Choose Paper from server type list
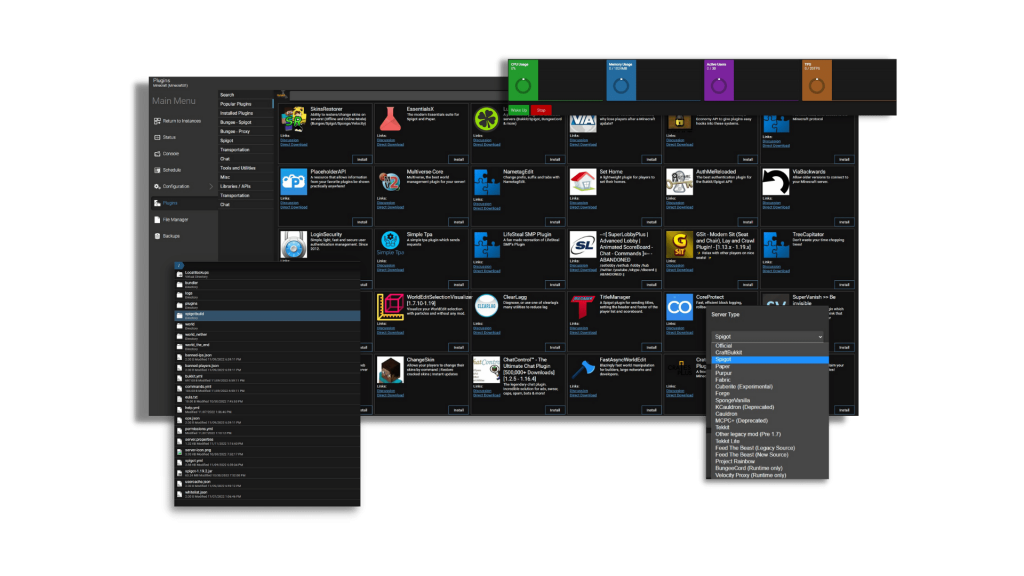 point(723,366)
